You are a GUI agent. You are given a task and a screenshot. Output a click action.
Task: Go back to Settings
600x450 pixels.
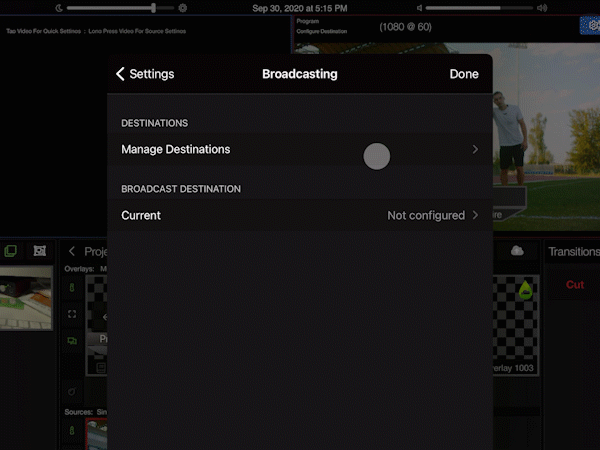(145, 74)
